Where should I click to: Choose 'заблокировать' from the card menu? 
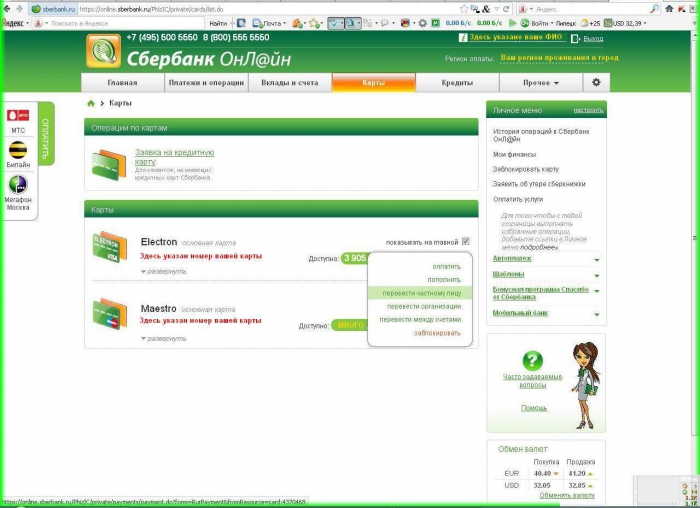click(437, 332)
